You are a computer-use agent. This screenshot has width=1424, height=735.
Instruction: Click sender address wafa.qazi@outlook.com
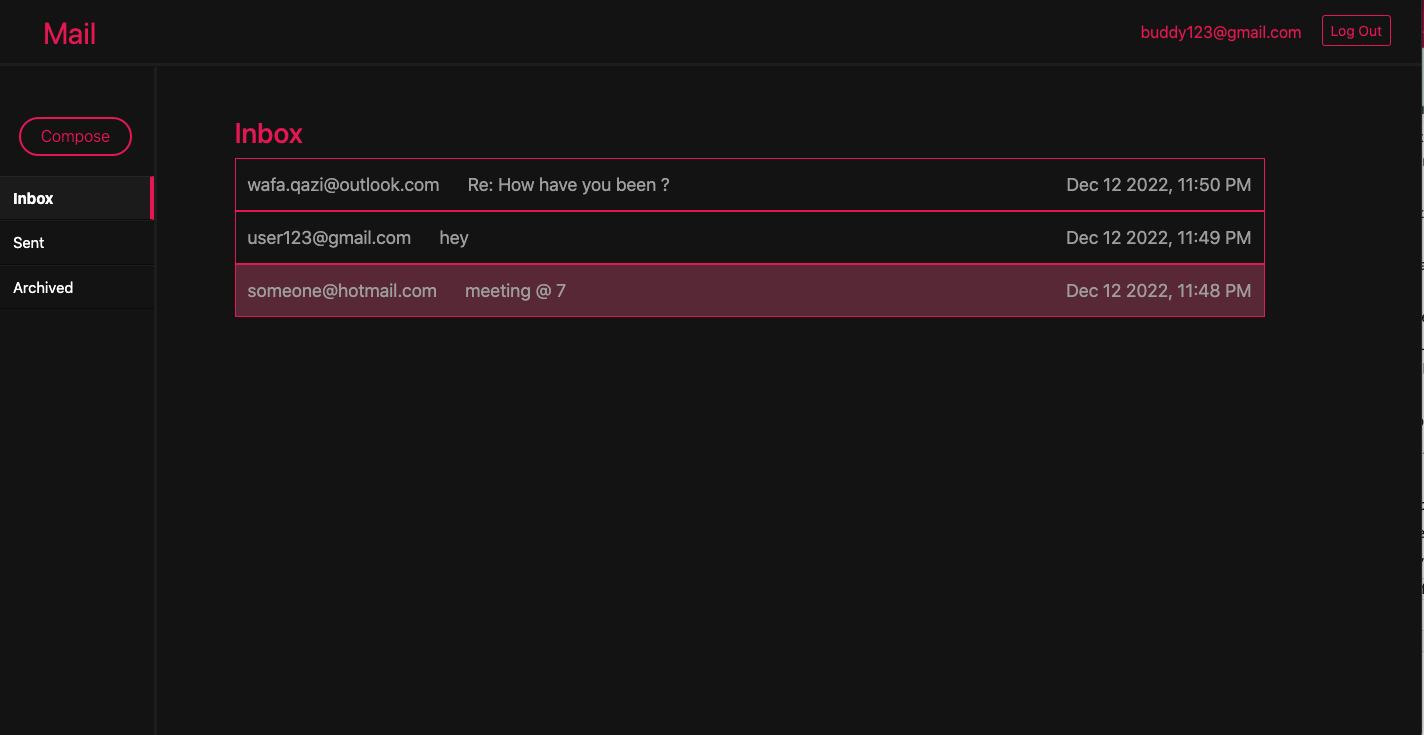[x=343, y=184]
